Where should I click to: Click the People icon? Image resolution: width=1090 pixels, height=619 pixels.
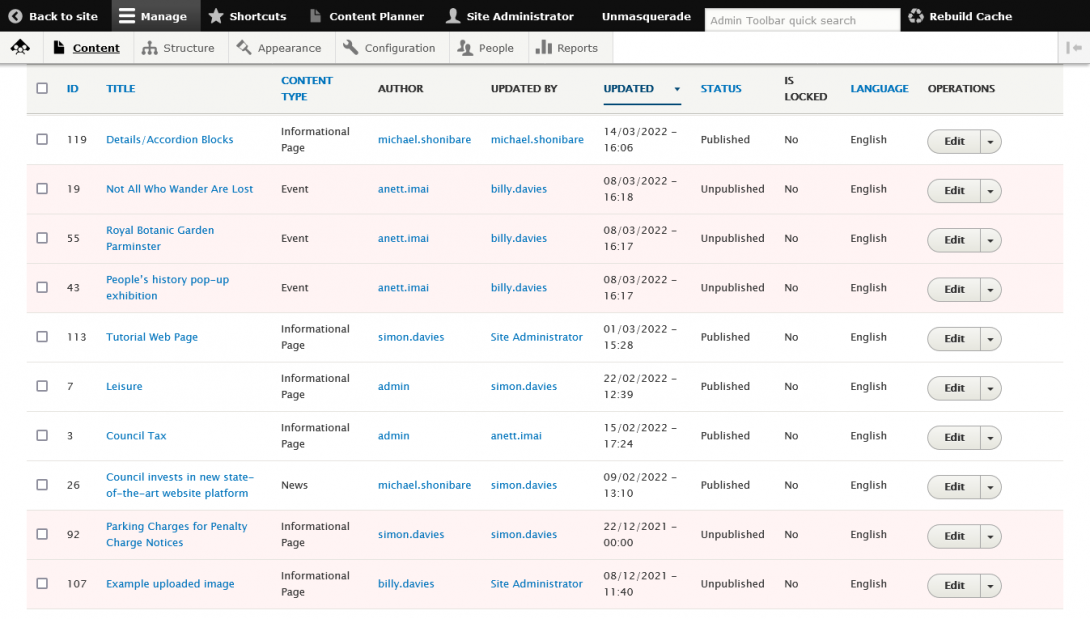click(465, 47)
